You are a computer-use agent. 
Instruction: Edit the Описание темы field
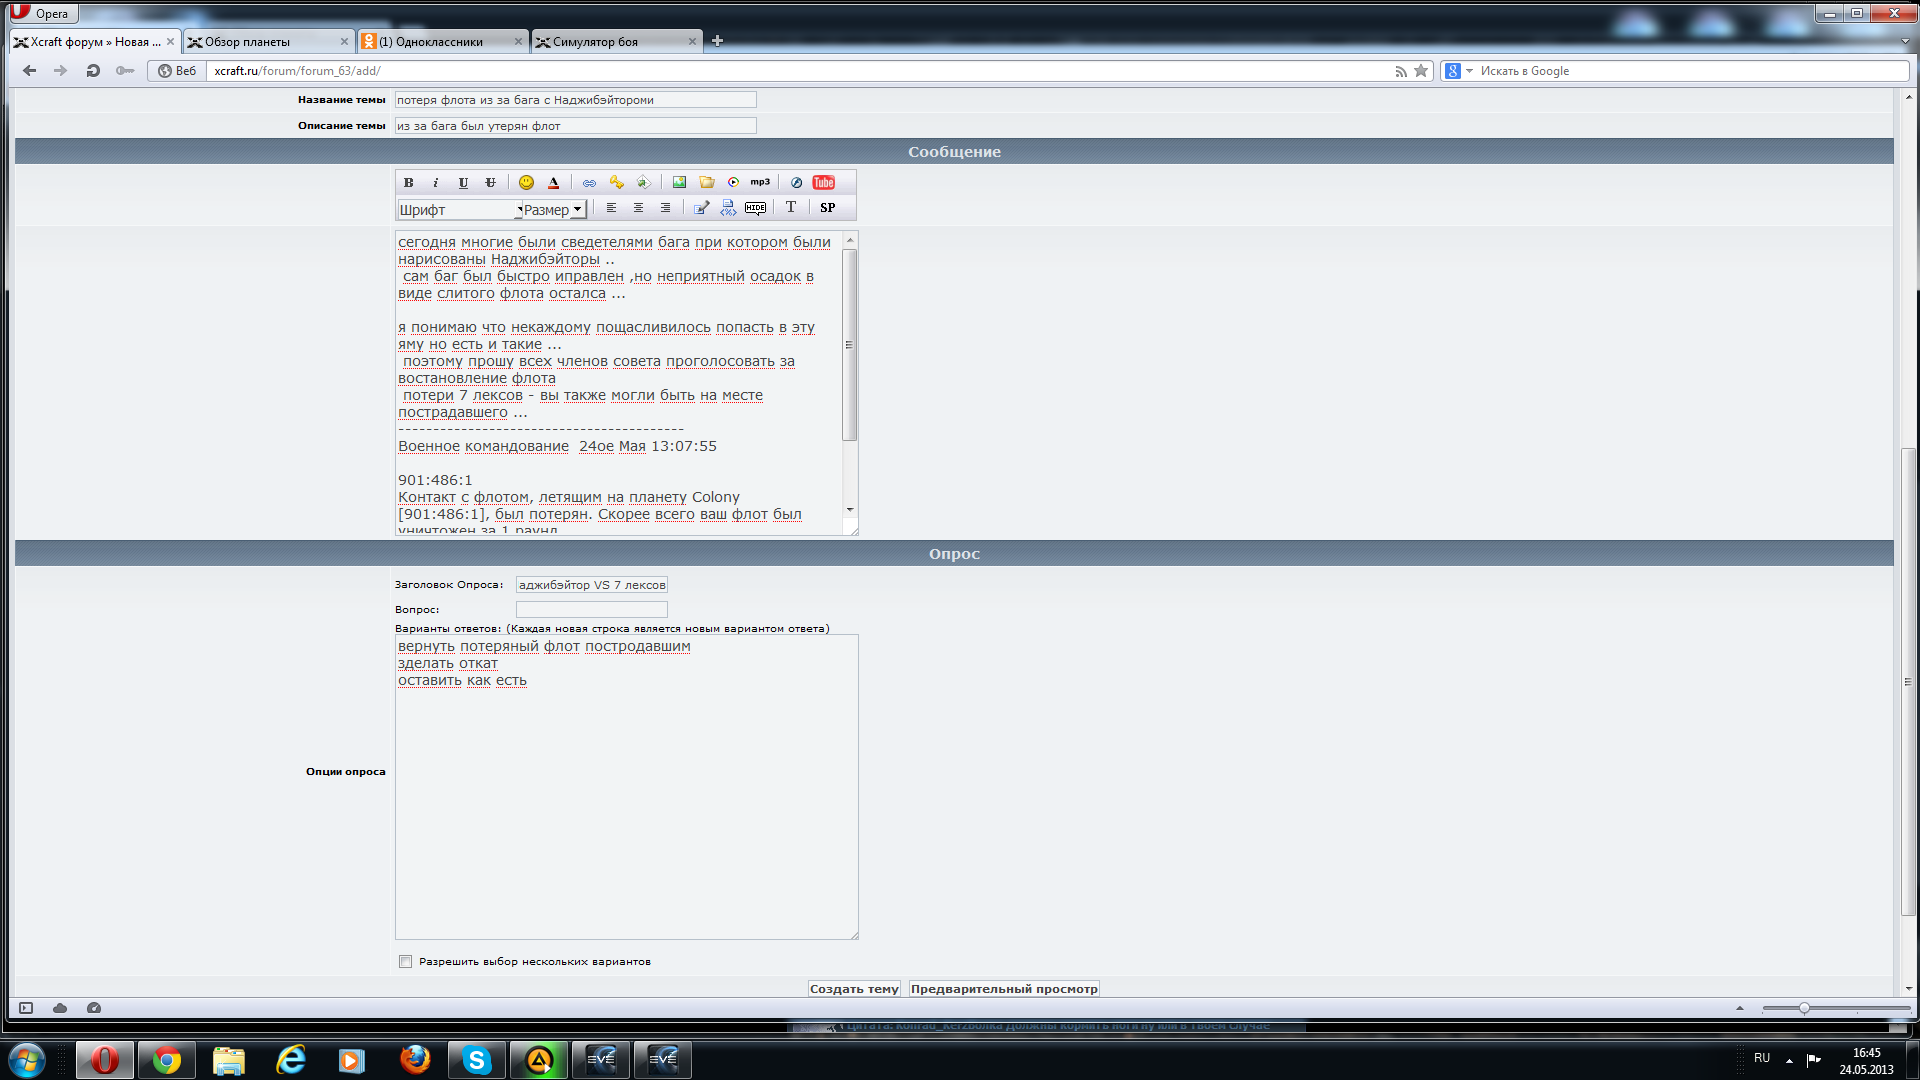pyautogui.click(x=575, y=126)
